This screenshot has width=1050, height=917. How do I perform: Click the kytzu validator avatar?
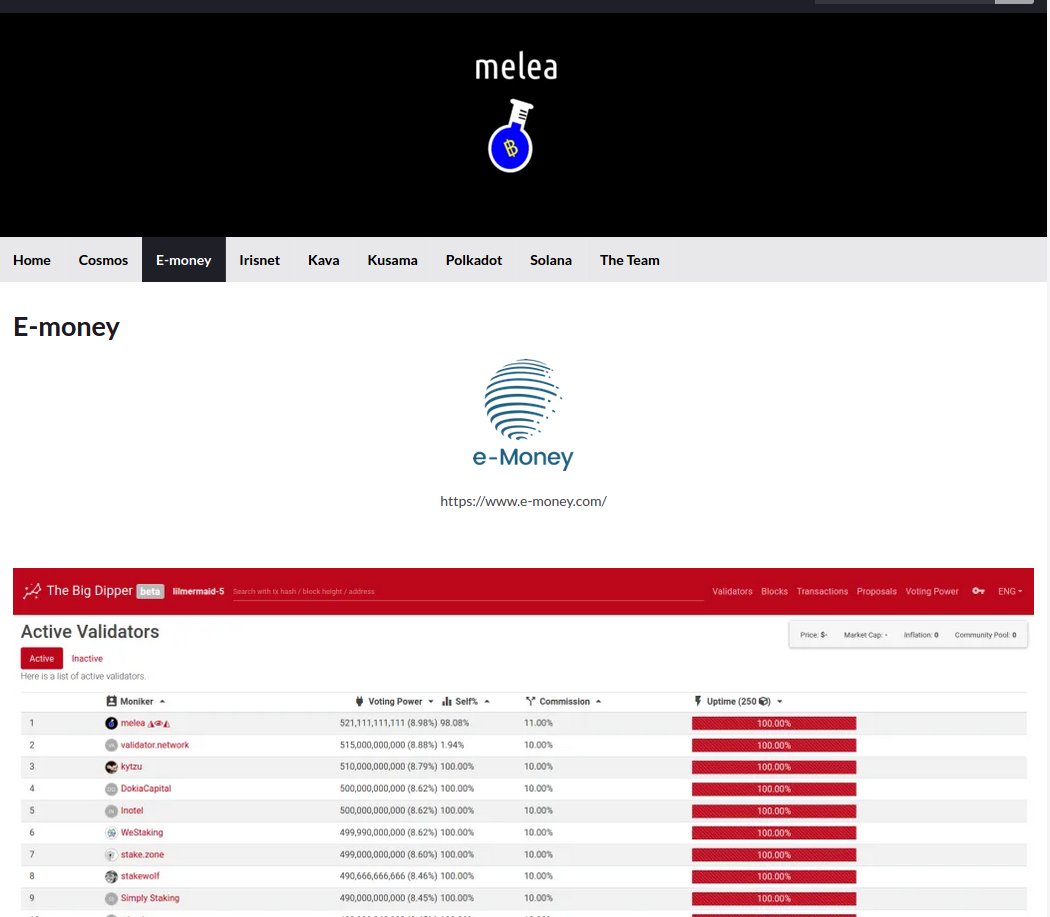pos(111,767)
